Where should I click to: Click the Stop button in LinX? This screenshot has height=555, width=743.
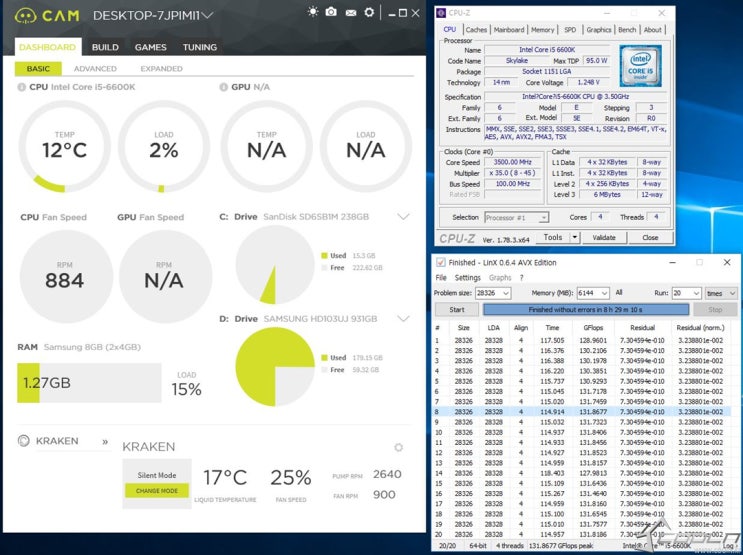(x=715, y=309)
